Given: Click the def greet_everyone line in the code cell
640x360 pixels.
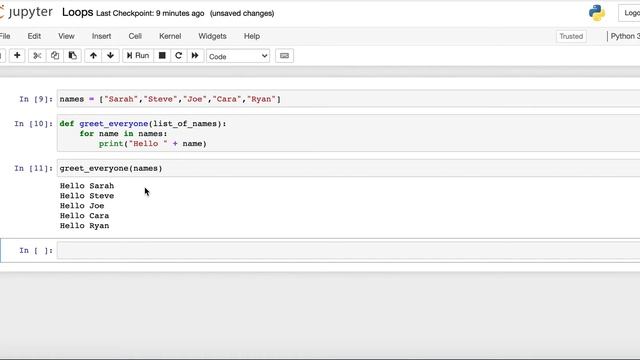Looking at the screenshot, I should click(143, 124).
